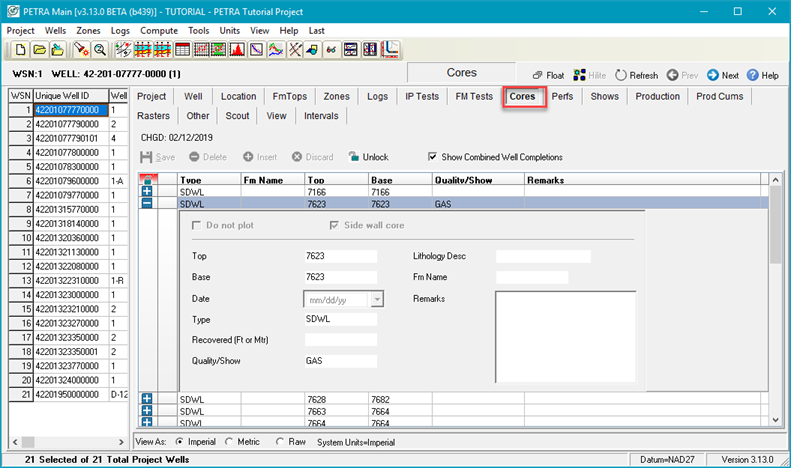Viewport: 791px width, 468px height.
Task: Select the Raw view radio button
Action: tap(280, 442)
